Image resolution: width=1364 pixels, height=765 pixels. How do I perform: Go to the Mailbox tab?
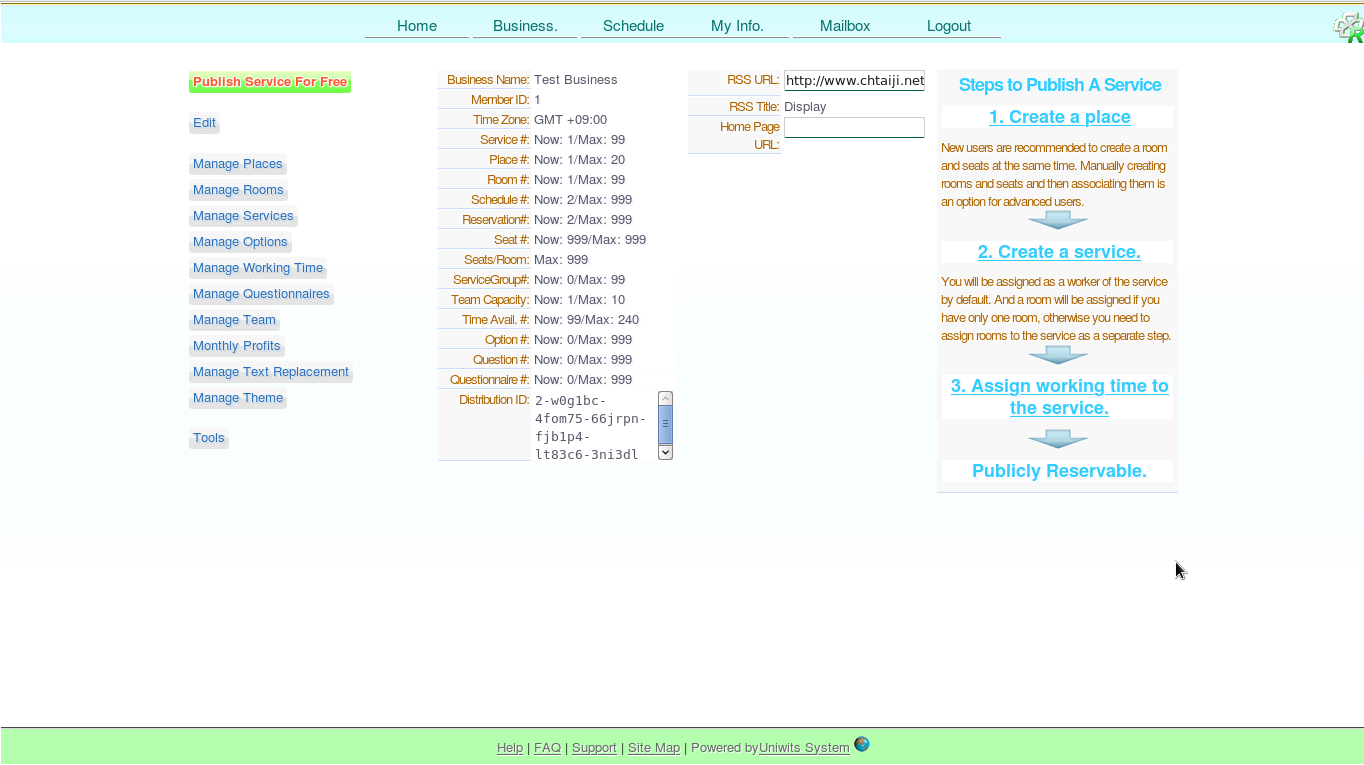click(x=845, y=26)
